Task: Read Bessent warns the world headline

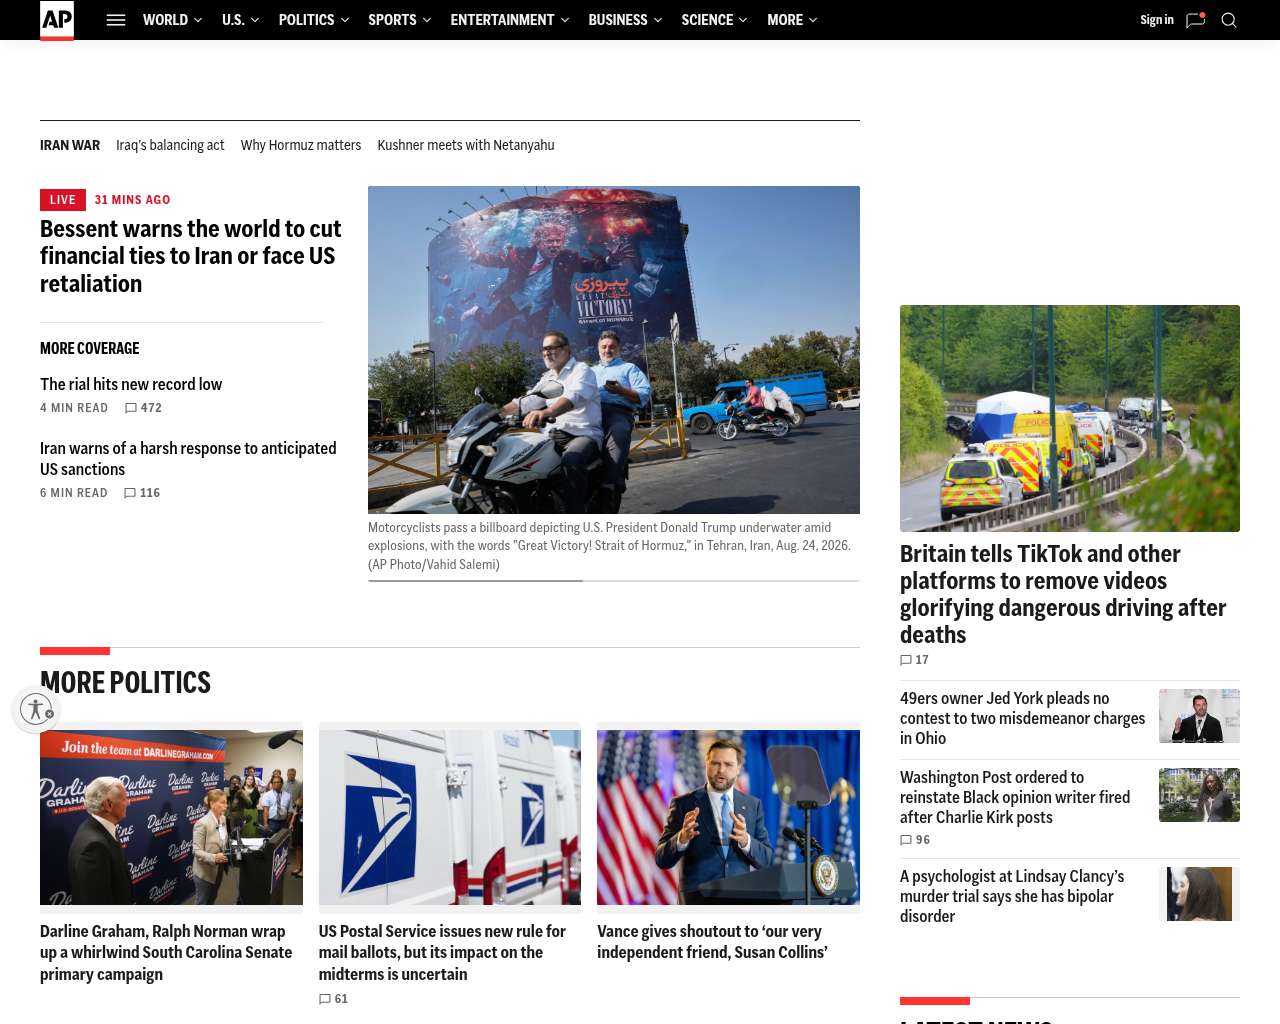Action: [190, 256]
